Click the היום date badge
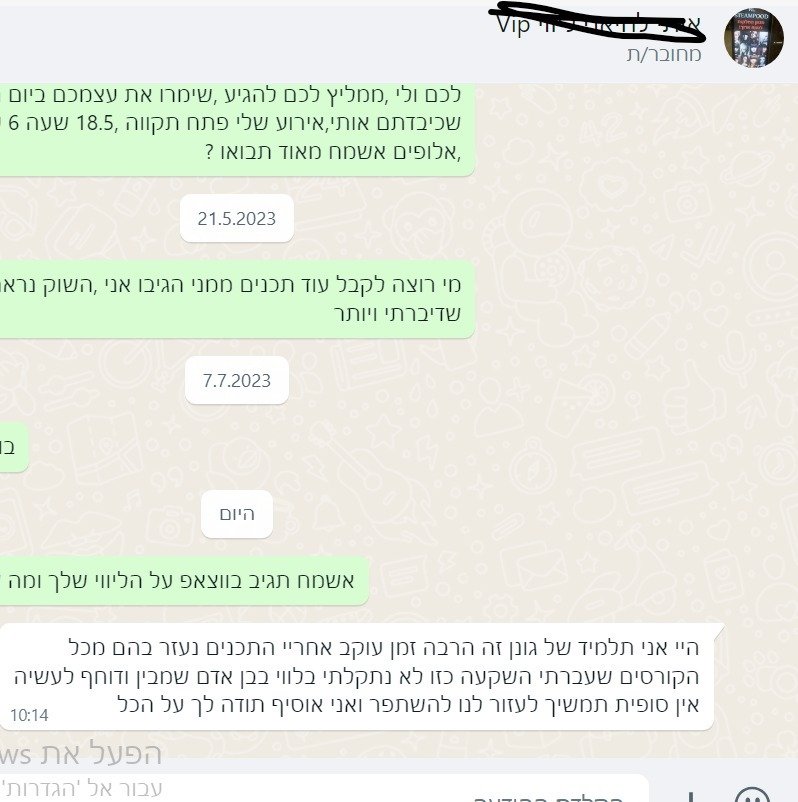 [x=237, y=514]
